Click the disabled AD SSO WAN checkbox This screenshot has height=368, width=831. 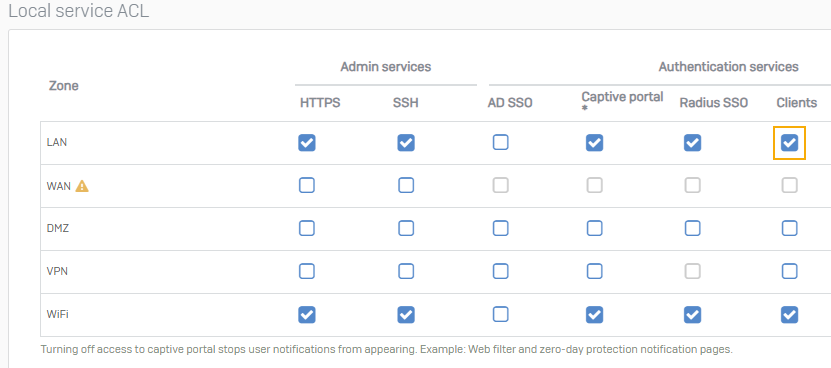pyautogui.click(x=500, y=185)
